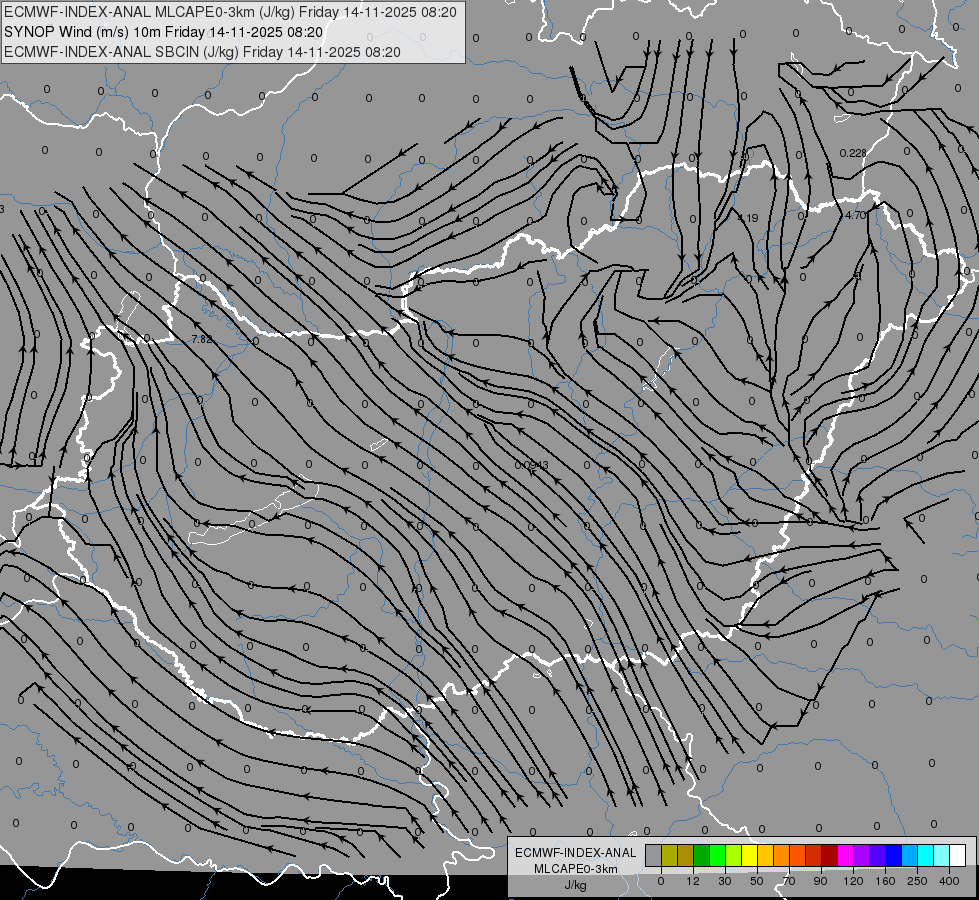Click the gray swatch in the MLCAPE legend
The width and height of the screenshot is (979, 900).
coord(654,855)
